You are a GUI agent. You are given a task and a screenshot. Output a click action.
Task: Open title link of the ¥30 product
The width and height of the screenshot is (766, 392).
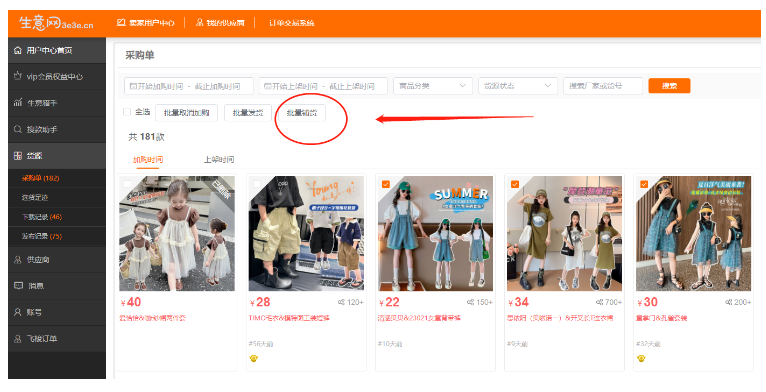(662, 318)
